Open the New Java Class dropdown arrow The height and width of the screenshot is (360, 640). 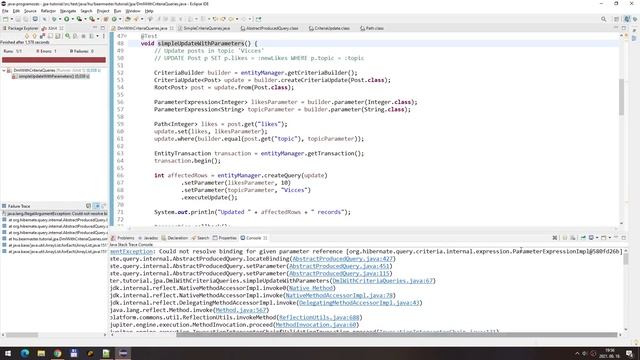pyautogui.click(x=120, y=19)
